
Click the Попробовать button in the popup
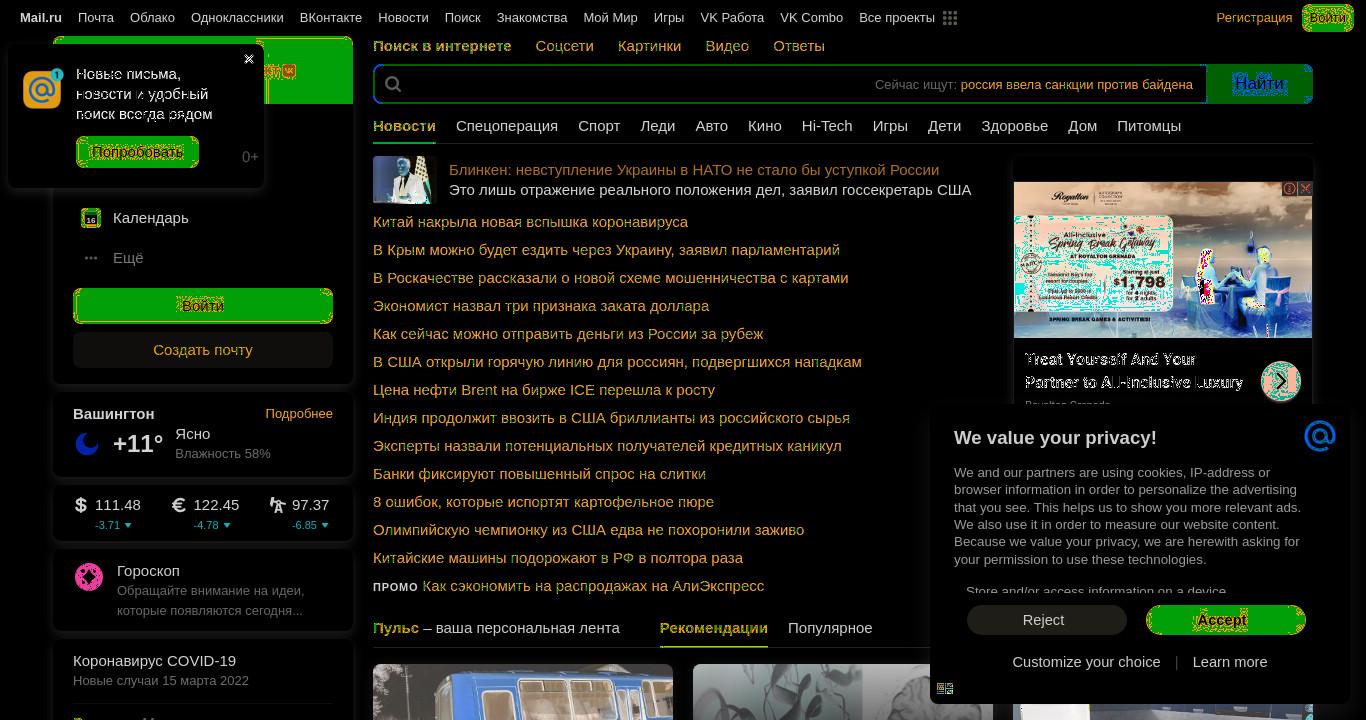point(137,152)
